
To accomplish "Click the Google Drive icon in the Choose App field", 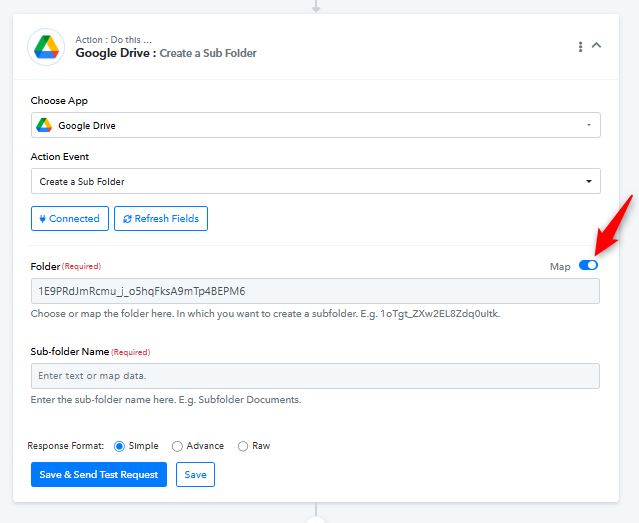I will [44, 125].
